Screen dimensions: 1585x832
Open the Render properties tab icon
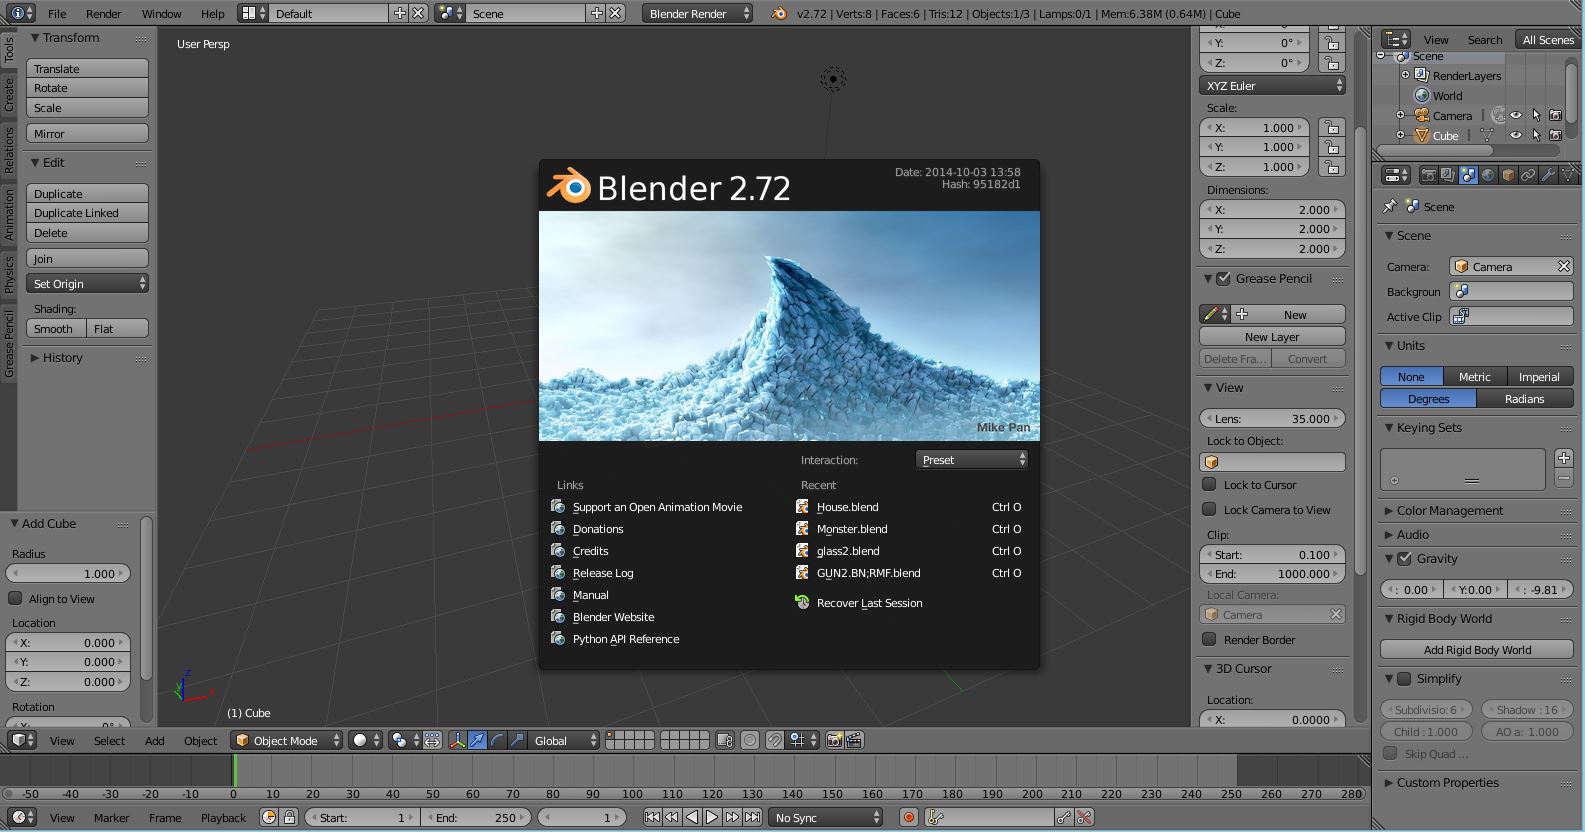(x=1428, y=175)
